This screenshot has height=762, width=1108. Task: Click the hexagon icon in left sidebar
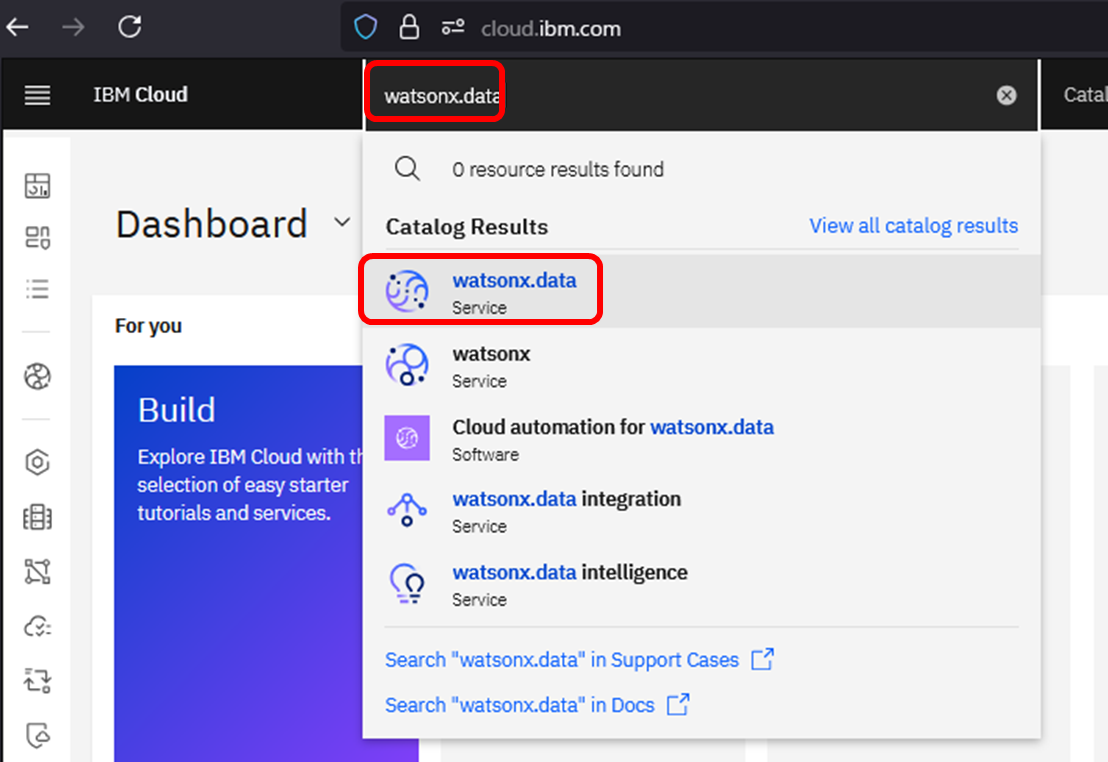coord(37,462)
